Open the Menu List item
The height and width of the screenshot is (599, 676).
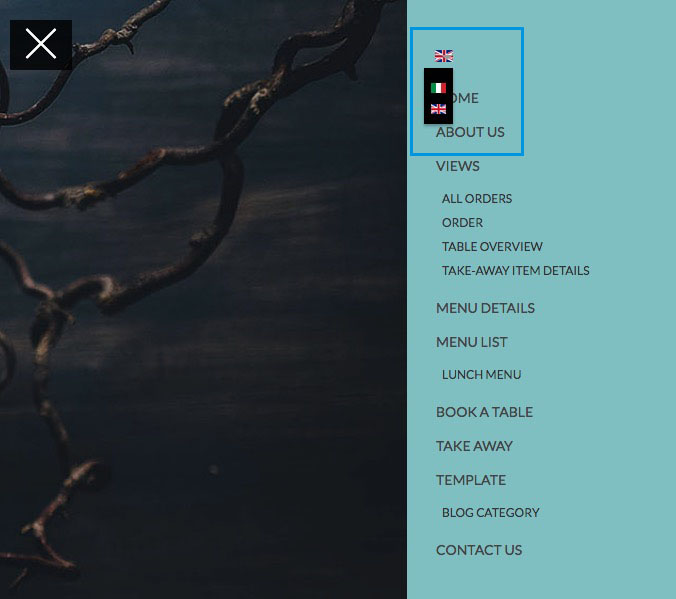[x=472, y=342]
